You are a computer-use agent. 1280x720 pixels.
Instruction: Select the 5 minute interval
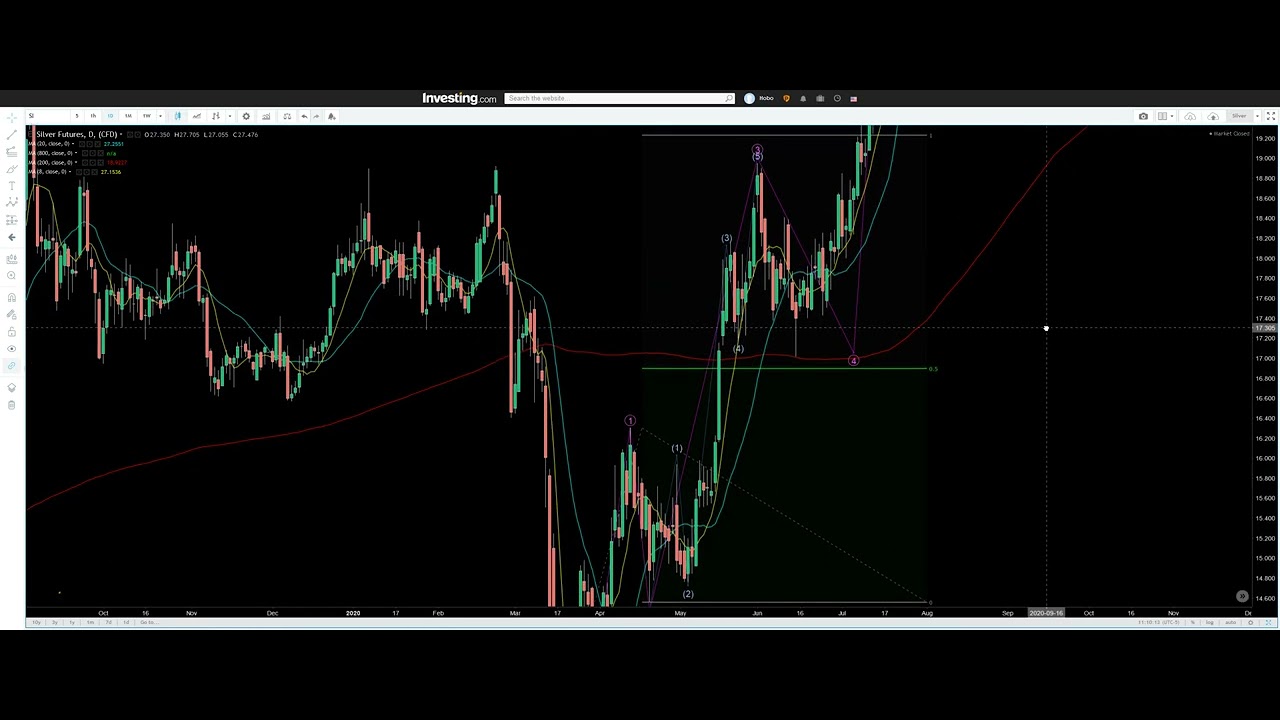(x=77, y=116)
